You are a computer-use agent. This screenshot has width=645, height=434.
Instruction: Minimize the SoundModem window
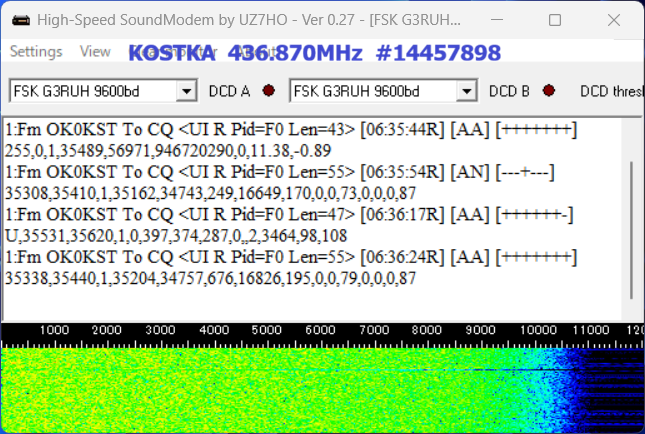pos(497,20)
